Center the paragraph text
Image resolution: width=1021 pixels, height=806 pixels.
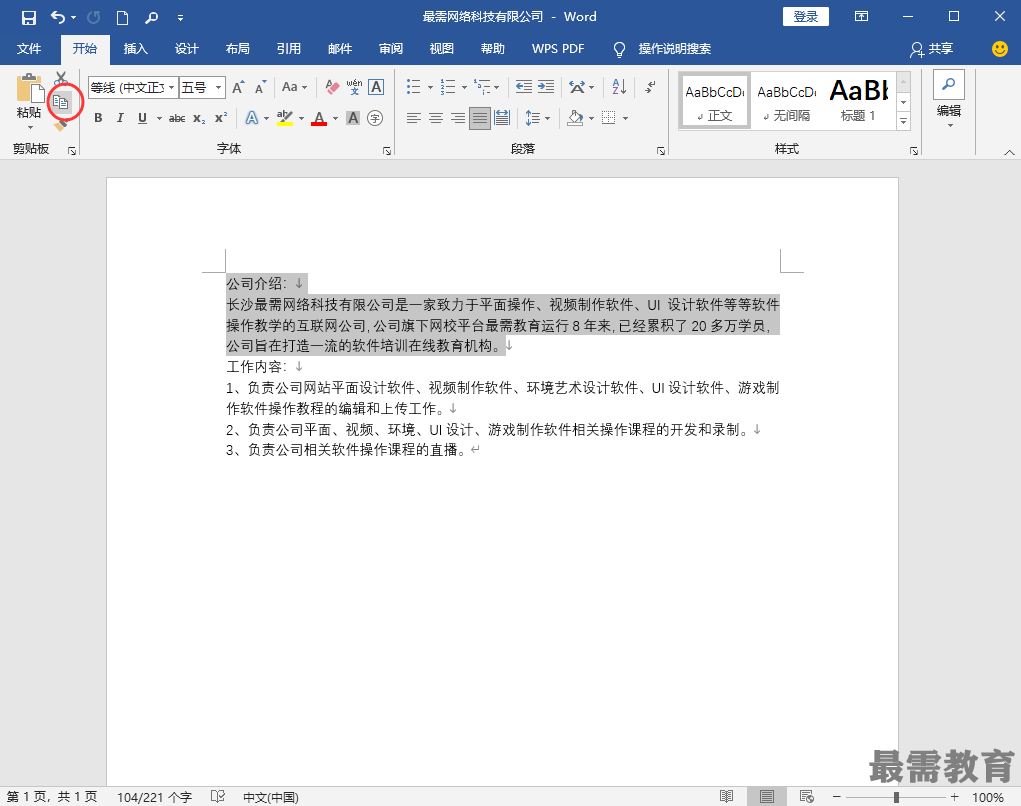pyautogui.click(x=436, y=118)
